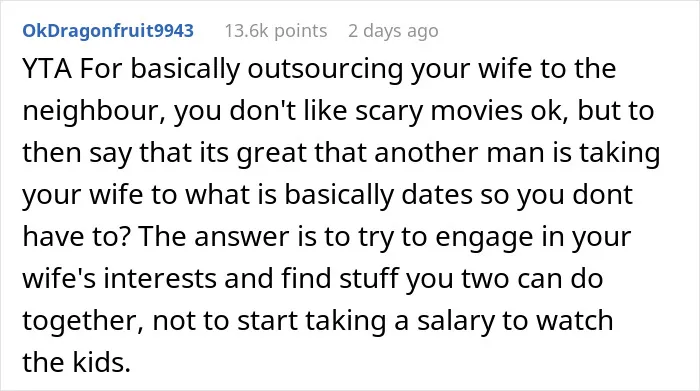700x391 pixels.
Task: Select the word outsourcing in the comment
Action: 325,70
